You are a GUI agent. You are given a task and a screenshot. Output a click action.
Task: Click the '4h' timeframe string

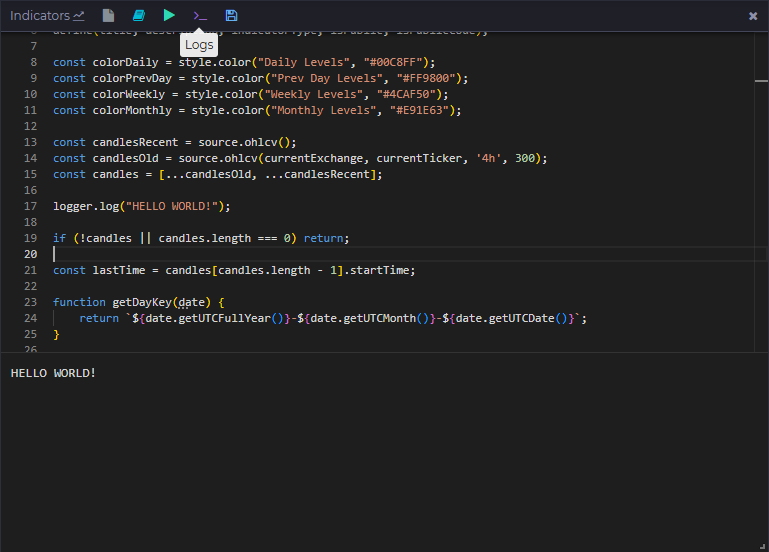coord(488,158)
